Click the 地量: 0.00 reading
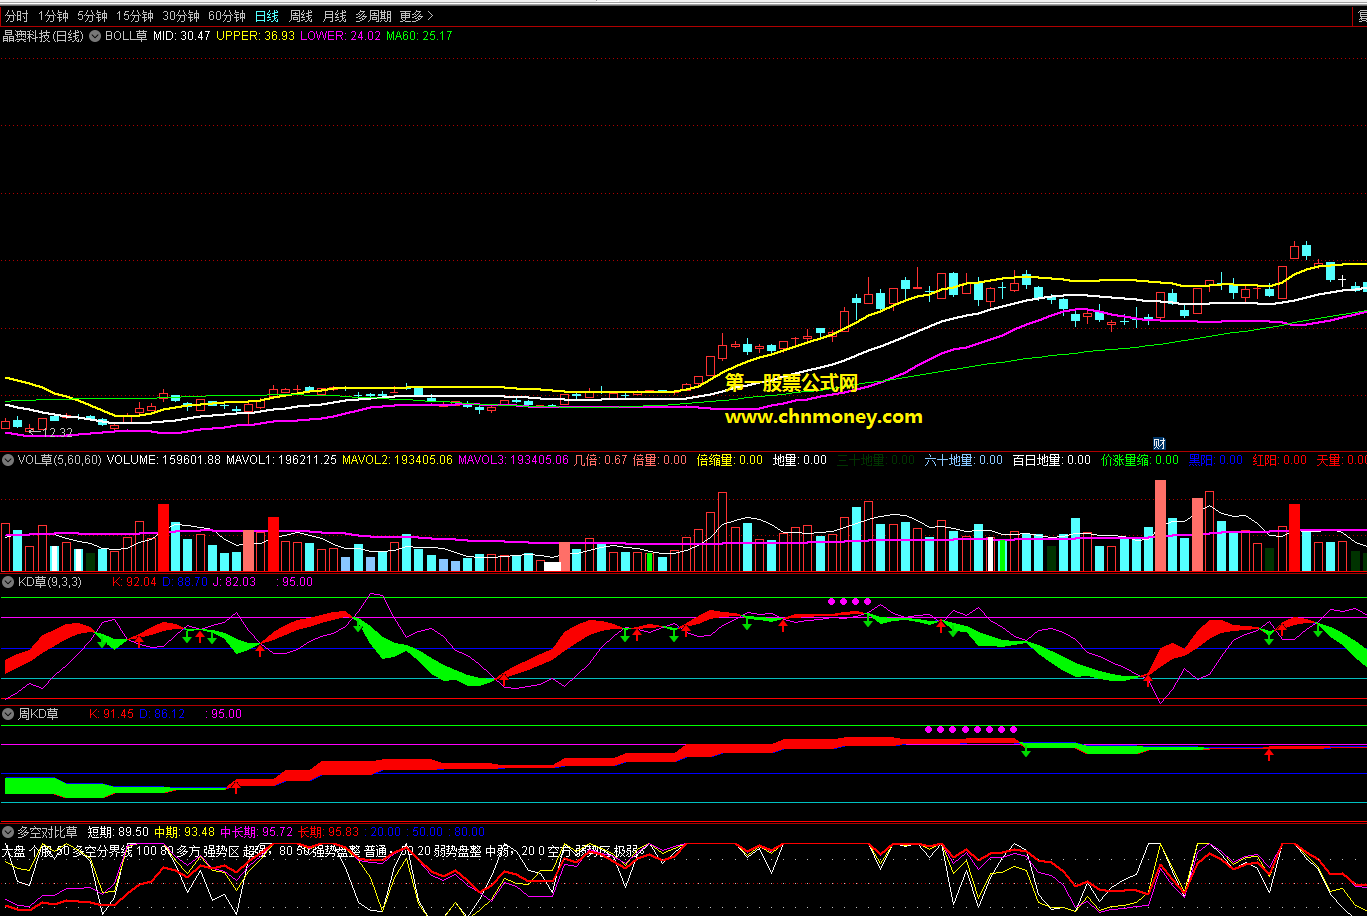The width and height of the screenshot is (1367, 916). pyautogui.click(x=800, y=460)
